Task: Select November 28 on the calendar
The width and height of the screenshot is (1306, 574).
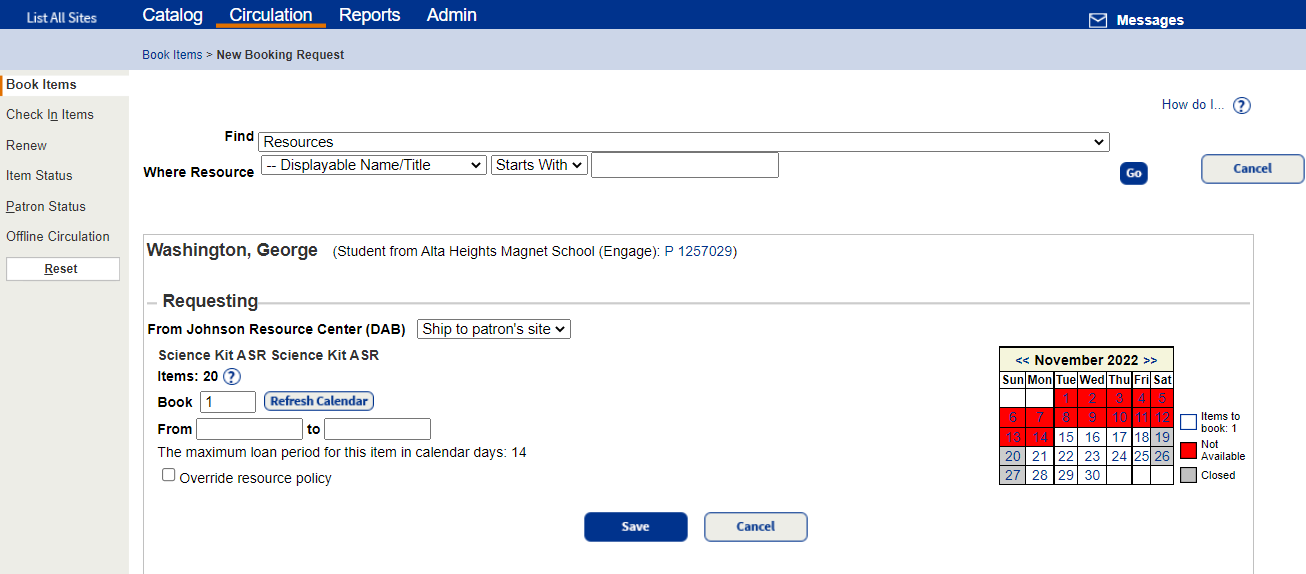Action: [x=1040, y=475]
